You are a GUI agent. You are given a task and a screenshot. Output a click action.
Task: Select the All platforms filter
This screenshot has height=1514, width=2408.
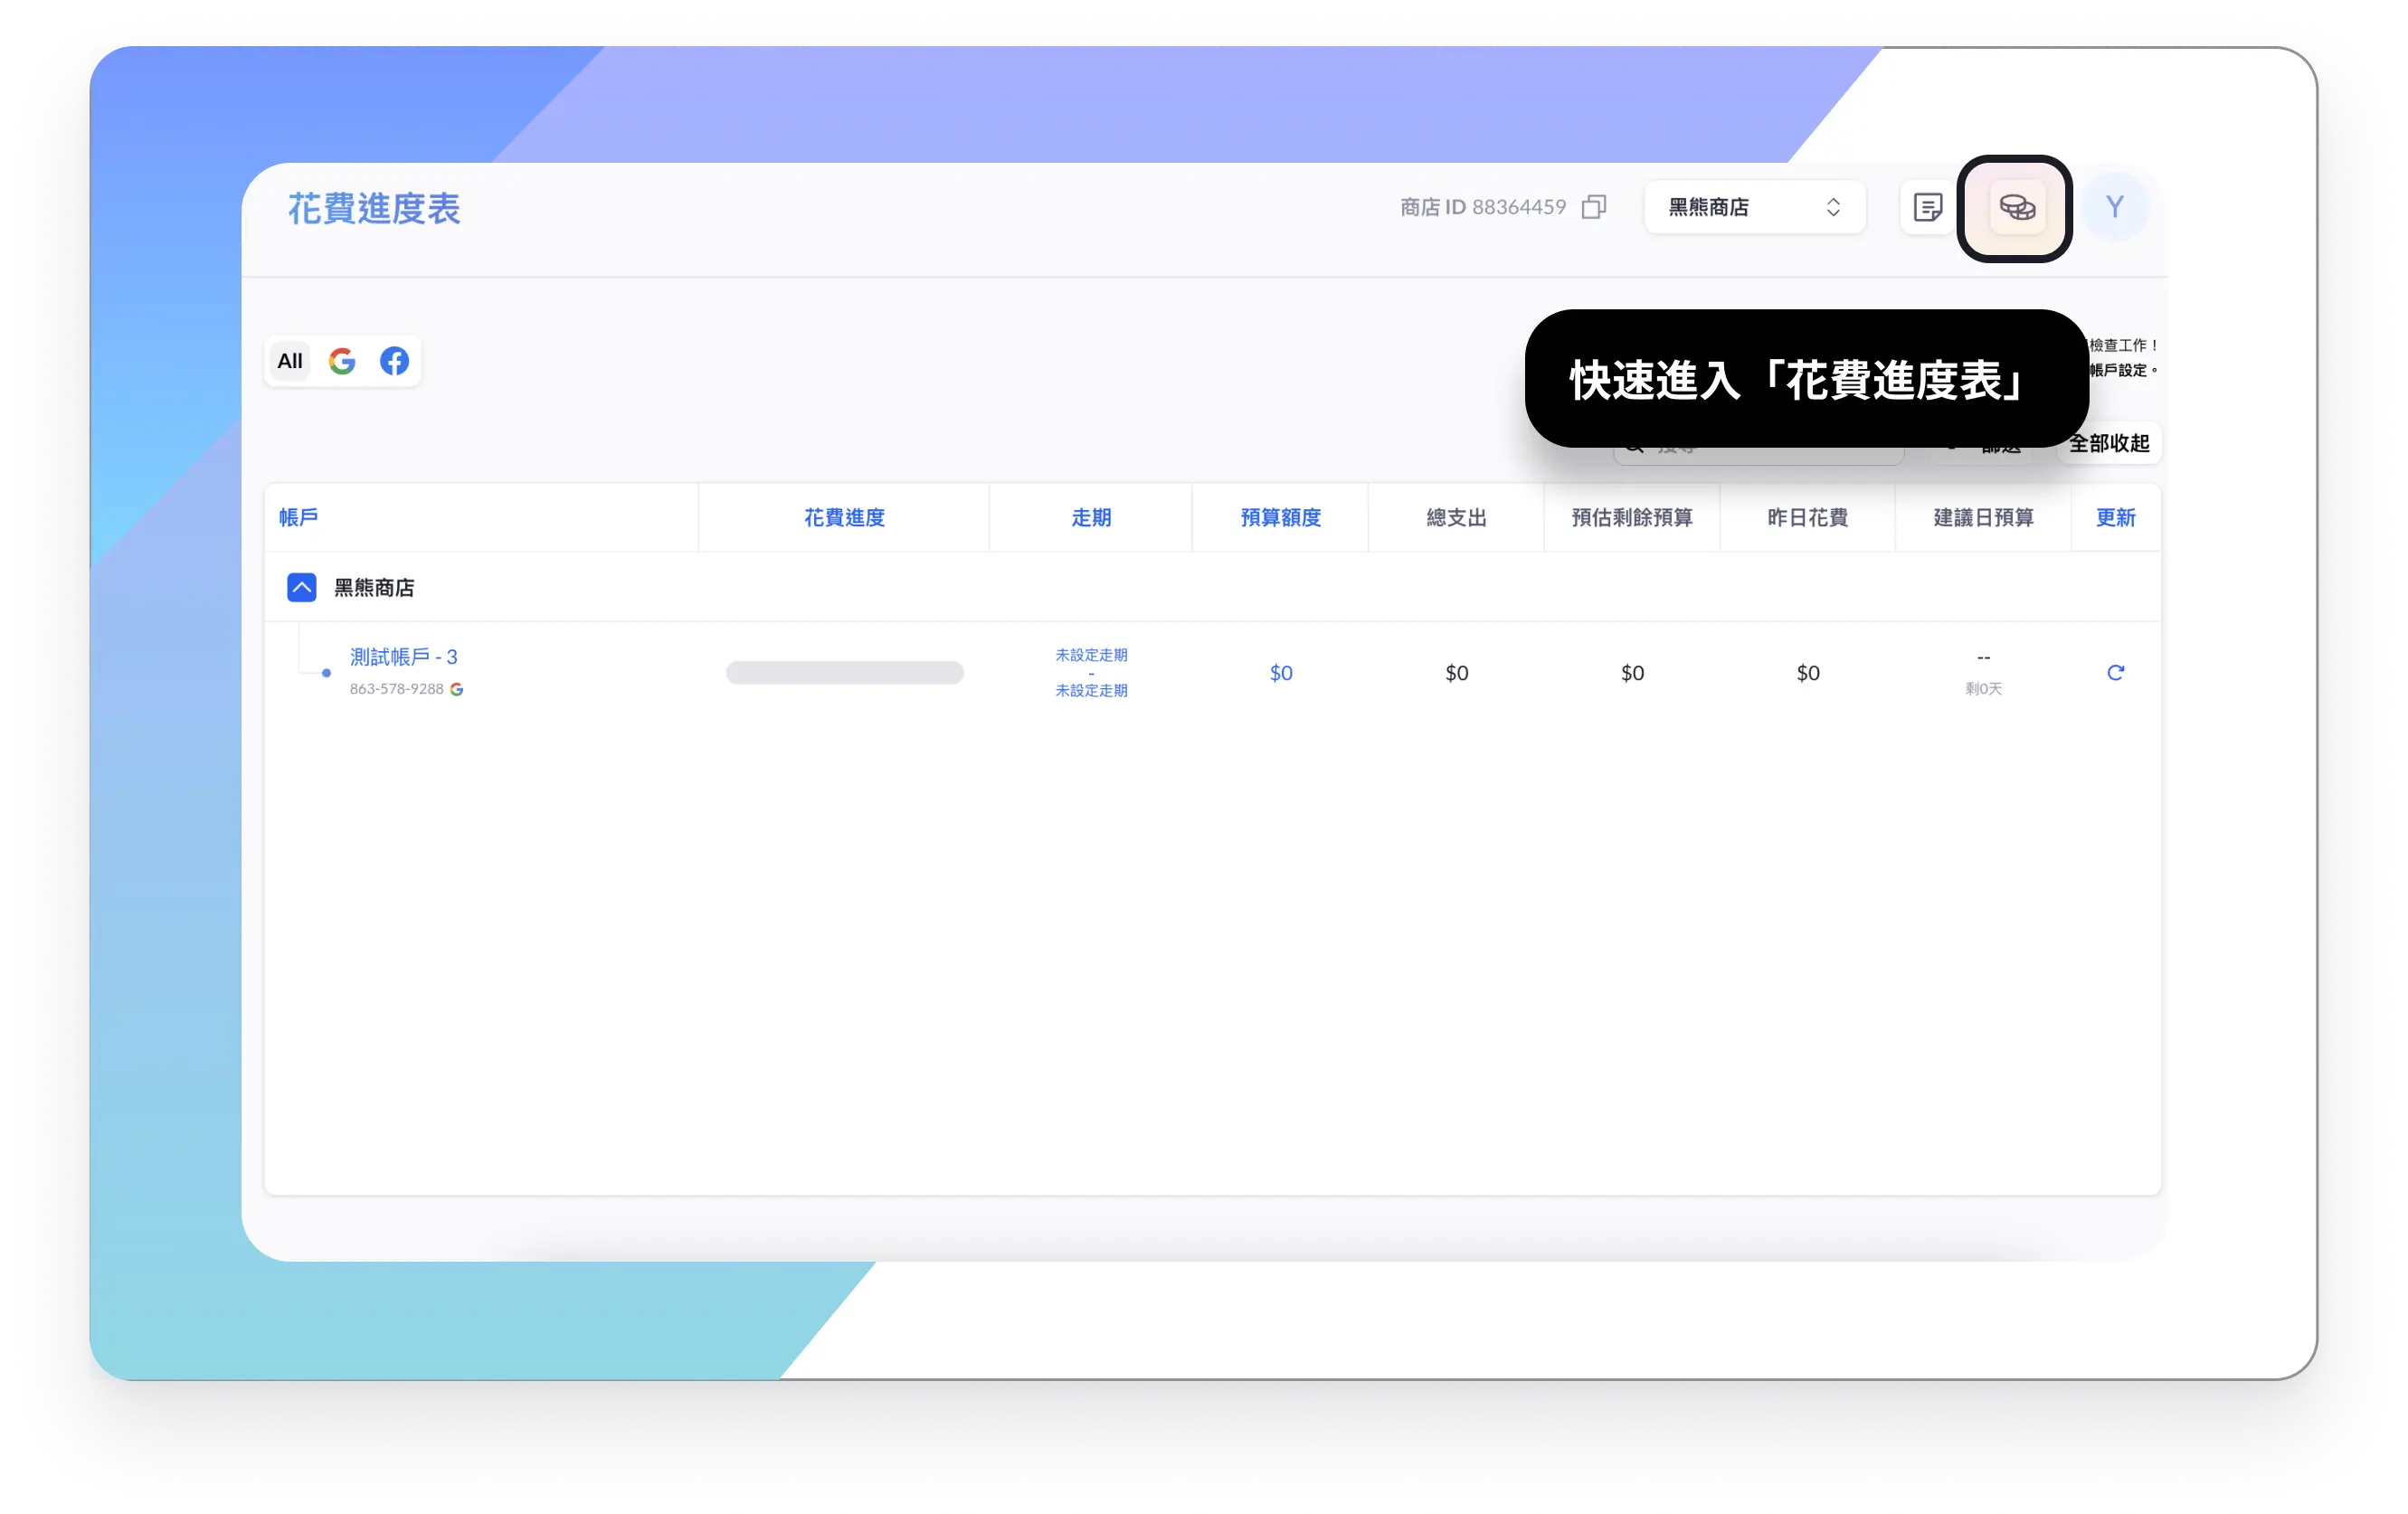pos(290,361)
